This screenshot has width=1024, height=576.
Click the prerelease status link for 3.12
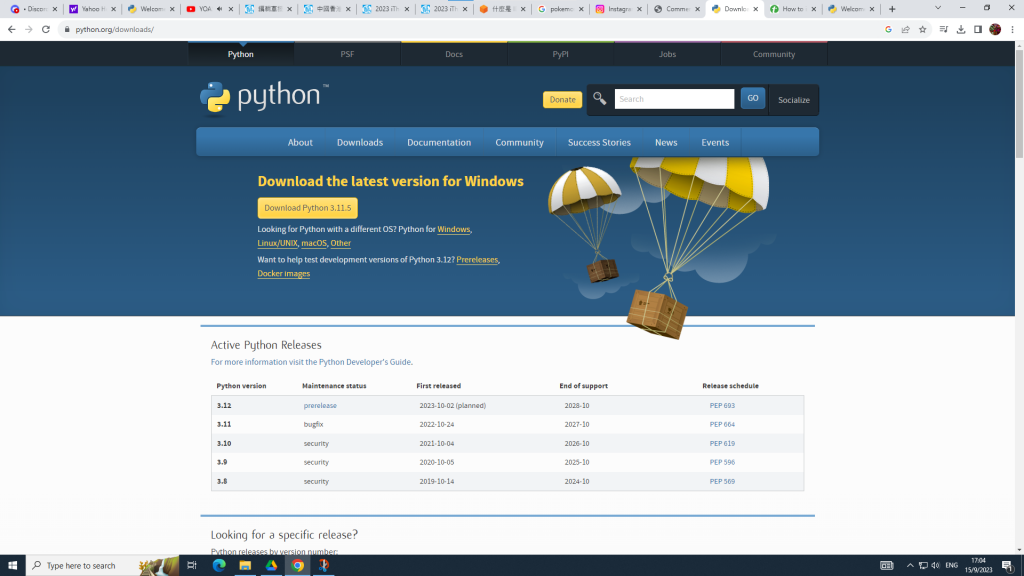pyautogui.click(x=320, y=406)
